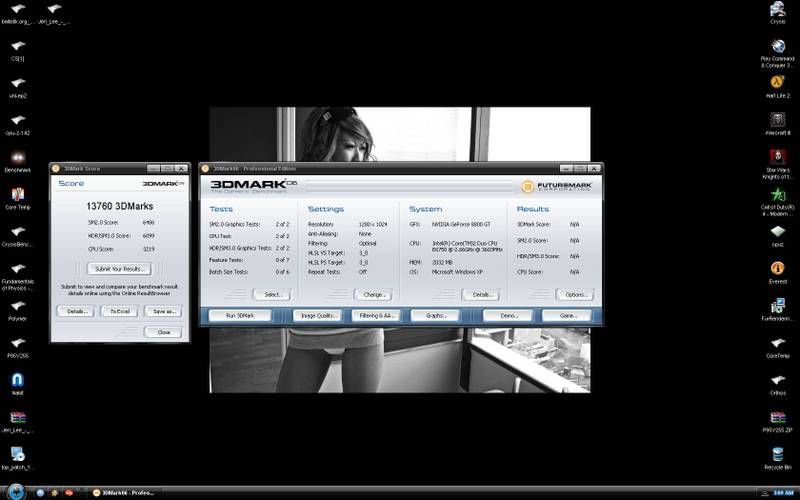The image size is (800, 500).
Task: Click the red quick launch icon
Action: (x=68, y=493)
